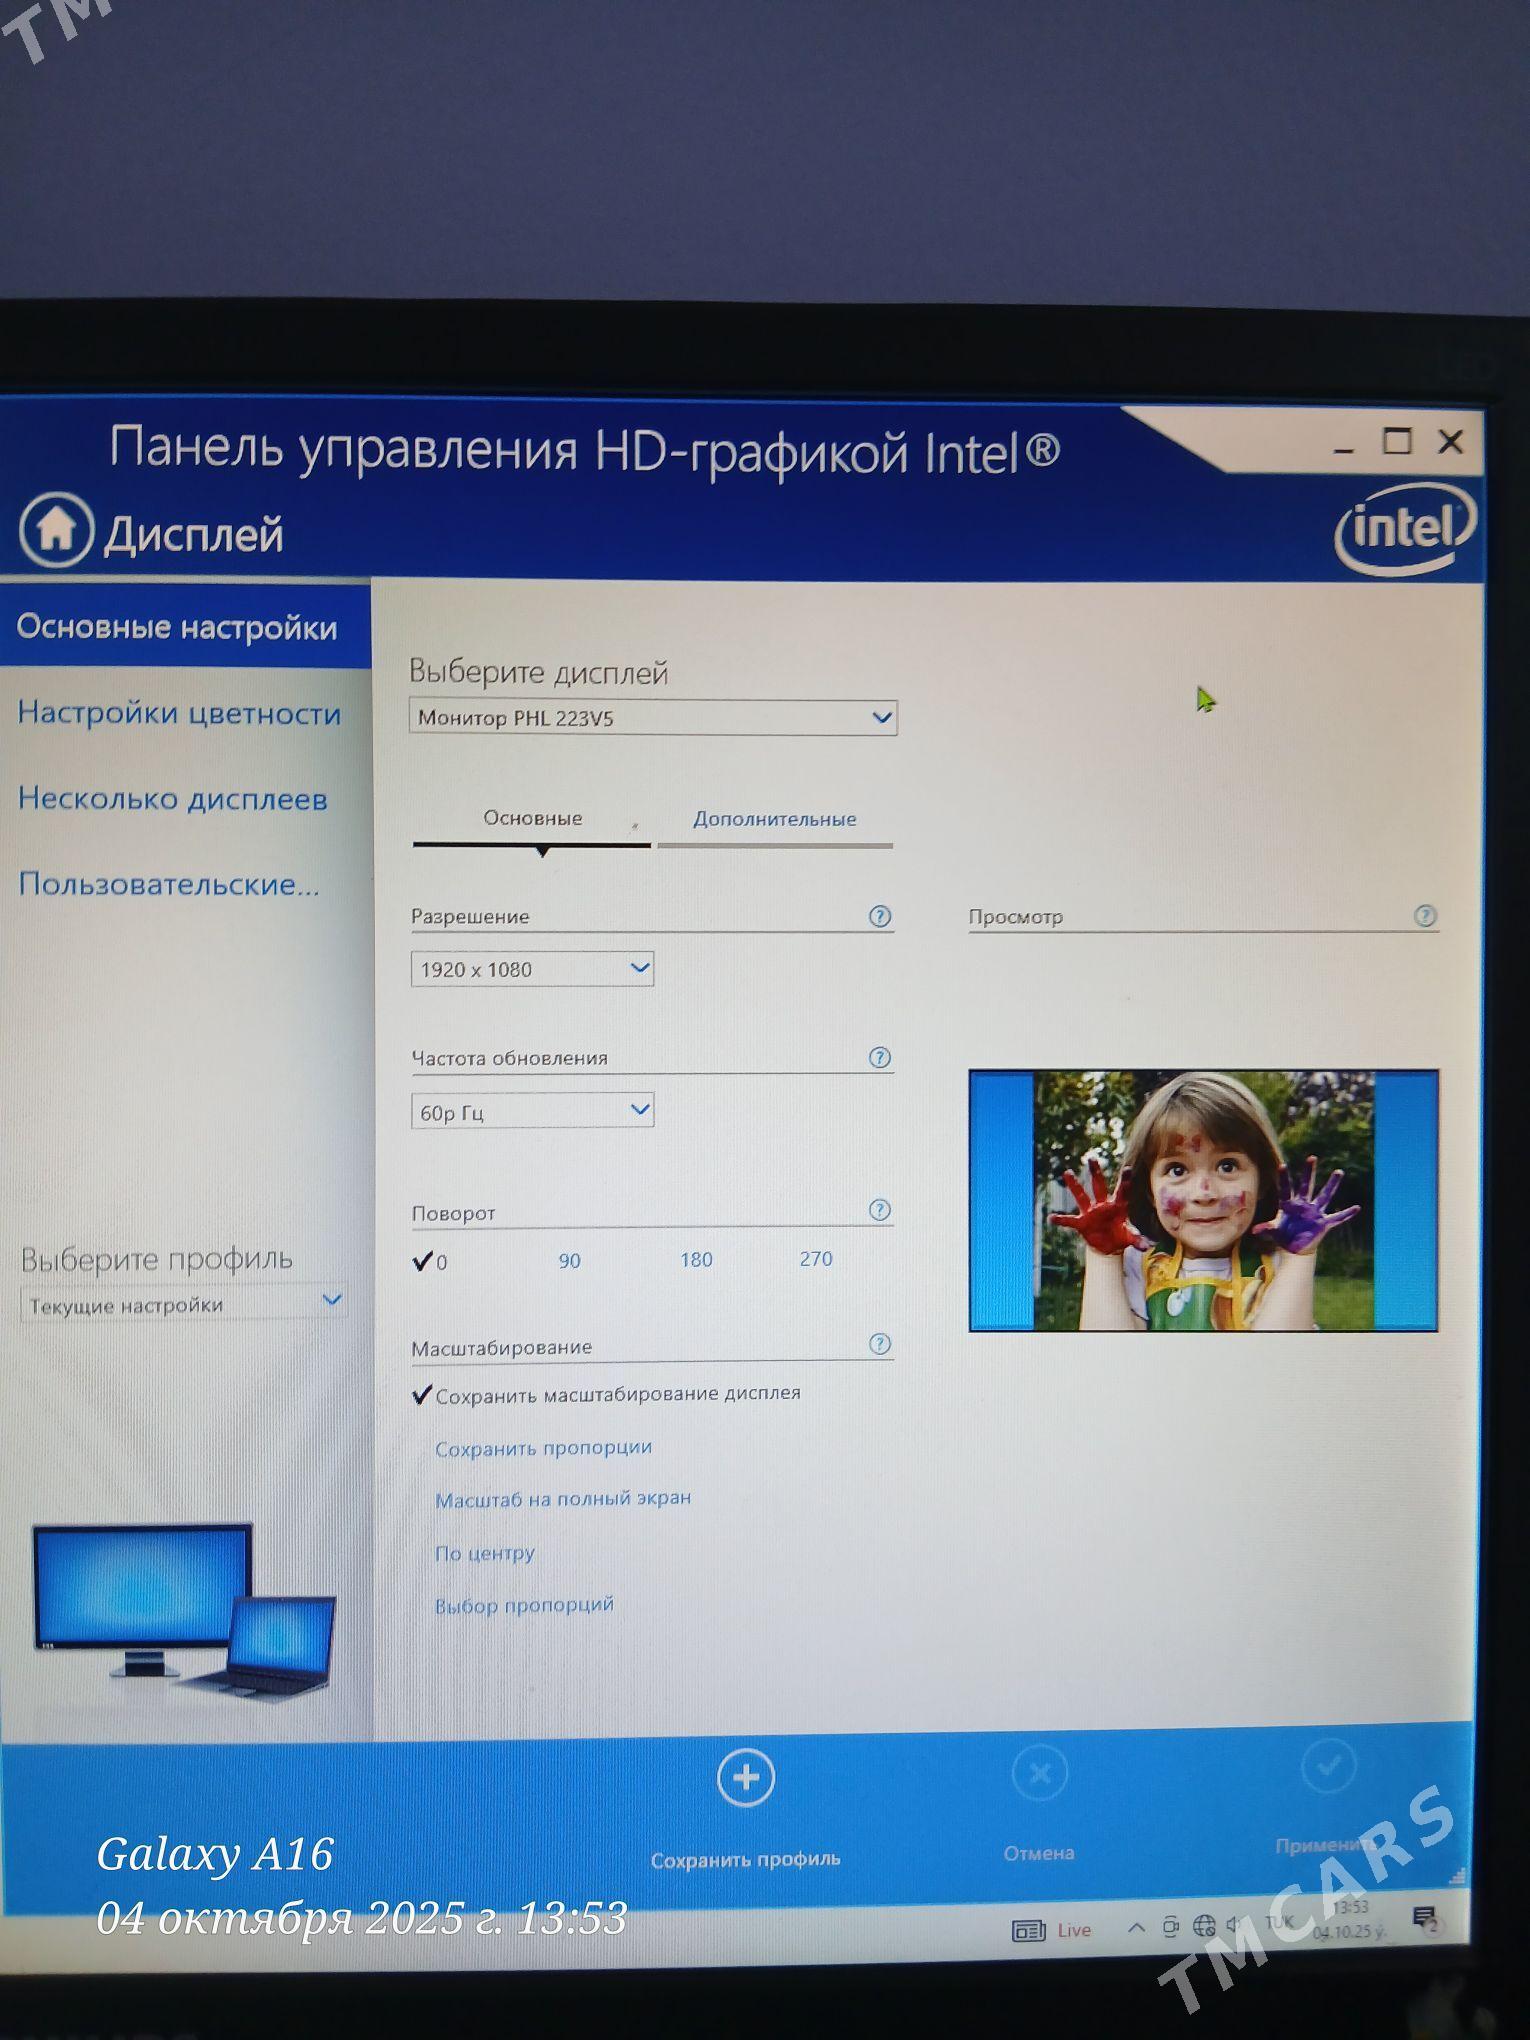Enable Сохранить пропорции scaling option

pos(543,1448)
